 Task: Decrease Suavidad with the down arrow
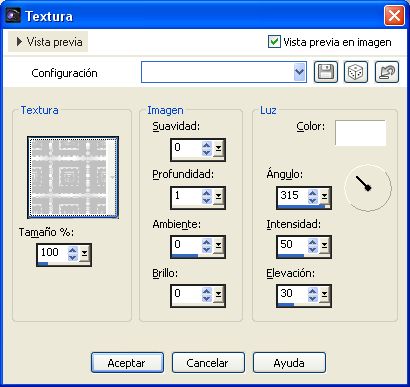(207, 152)
